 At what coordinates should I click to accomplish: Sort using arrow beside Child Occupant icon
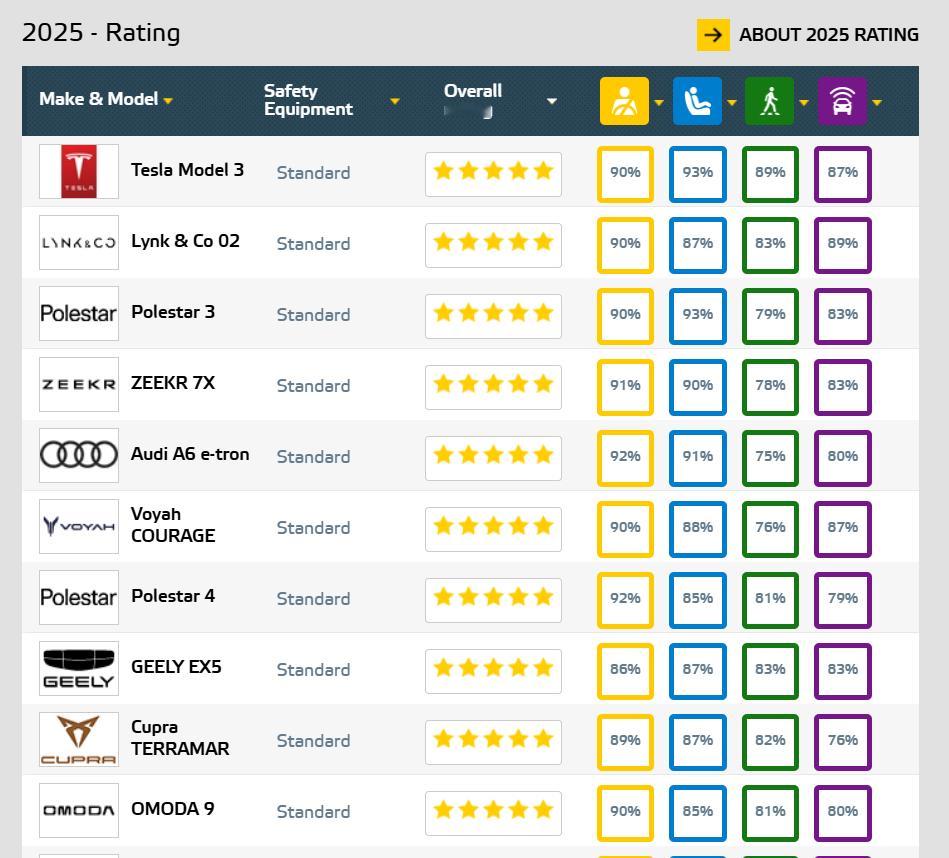[732, 102]
